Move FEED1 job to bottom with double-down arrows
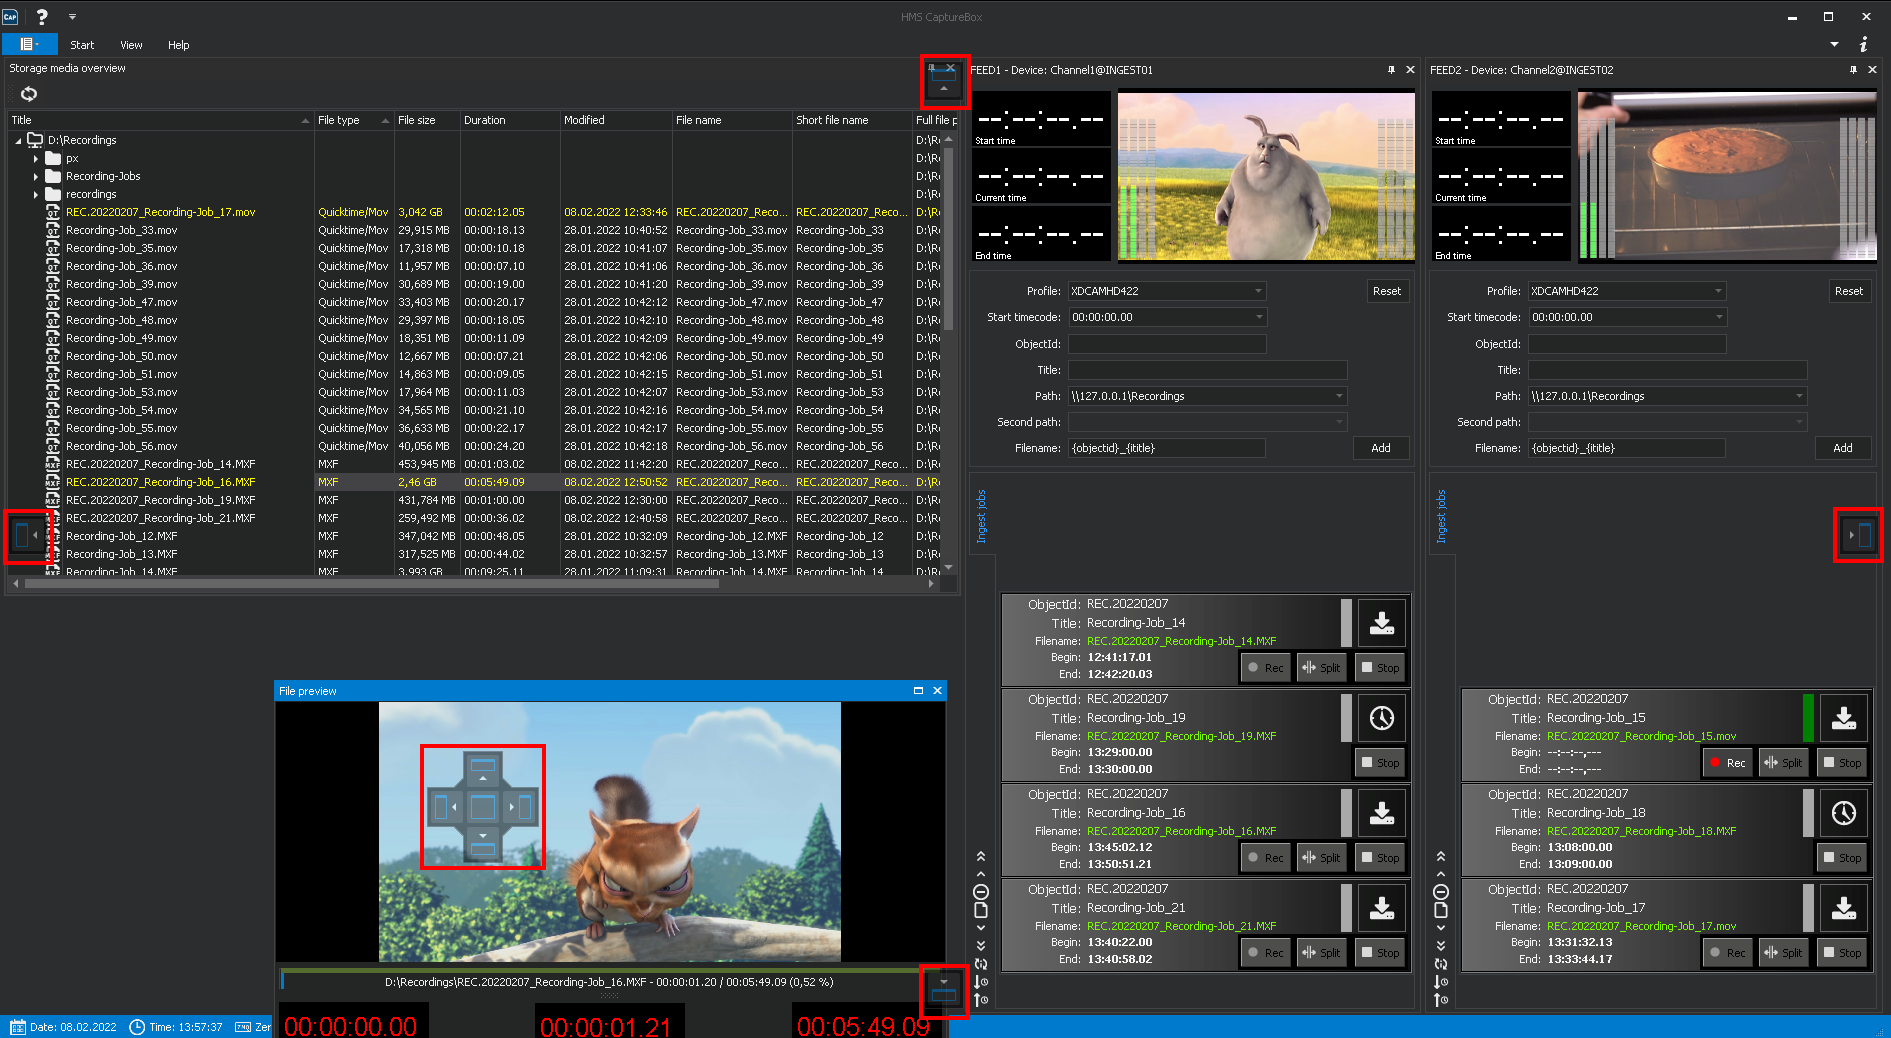 point(981,946)
